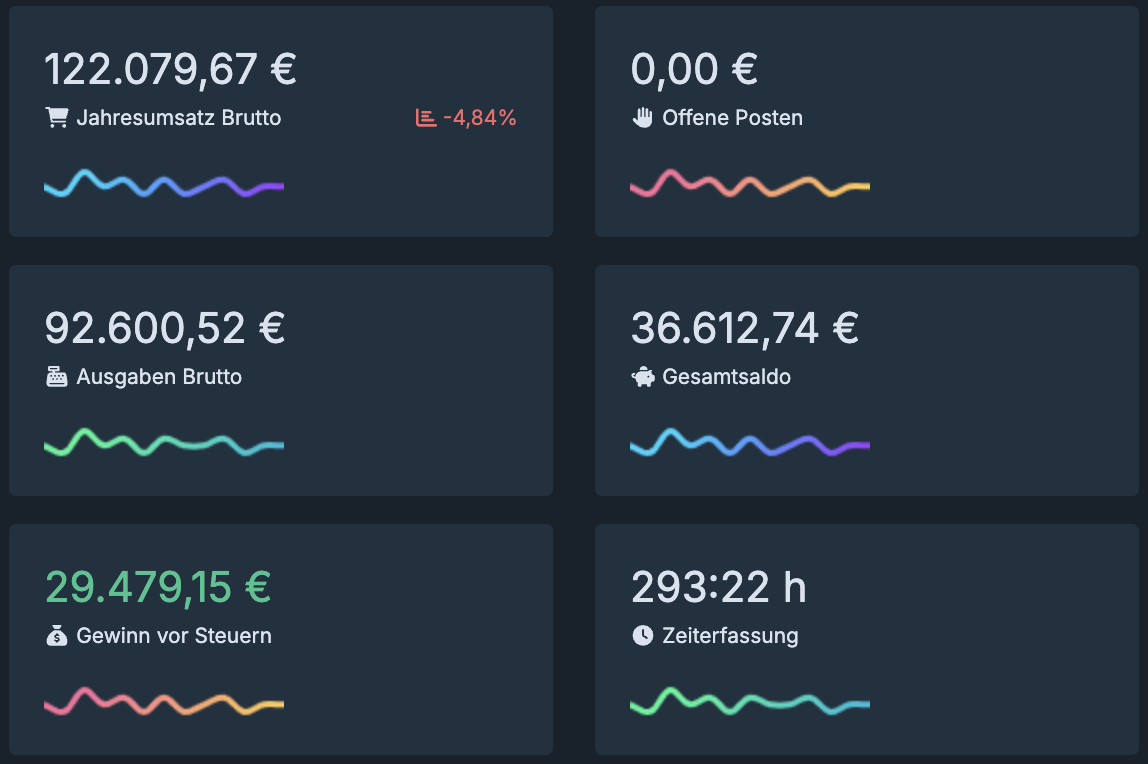Screen dimensions: 1148x764
Task: Click the sparkline below Zeiterfassung
Action: tap(749, 703)
